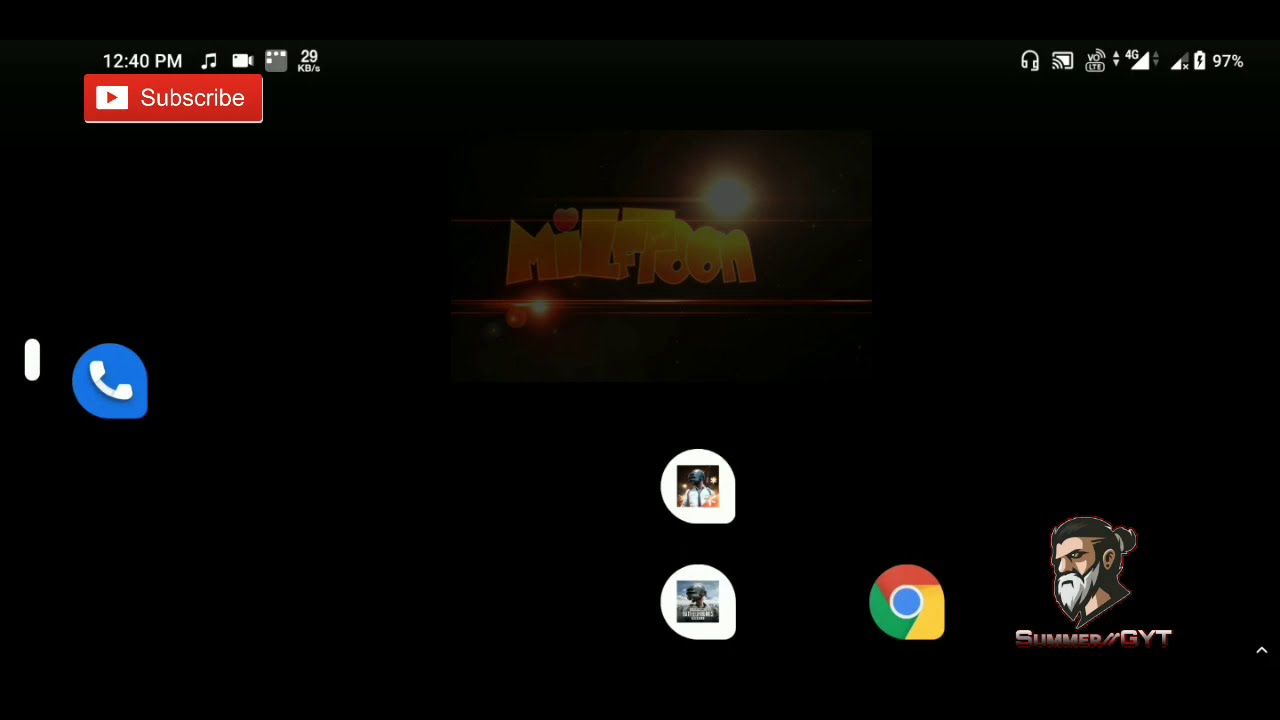
Task: Tap the 97% battery percentage
Action: pos(1228,61)
